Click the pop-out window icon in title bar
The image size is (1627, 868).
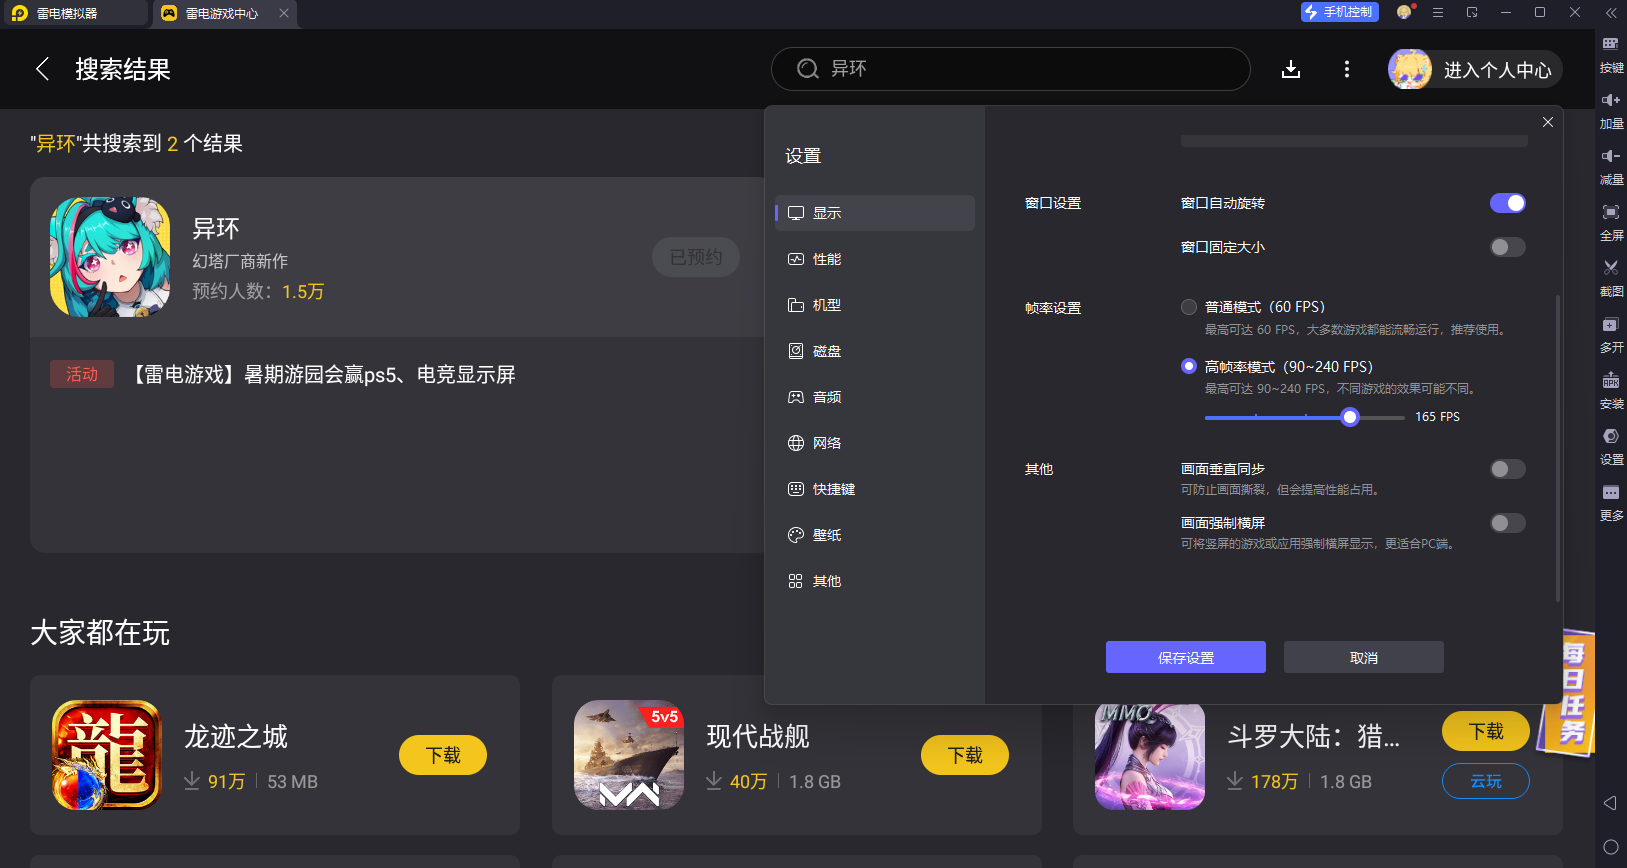click(x=1472, y=12)
